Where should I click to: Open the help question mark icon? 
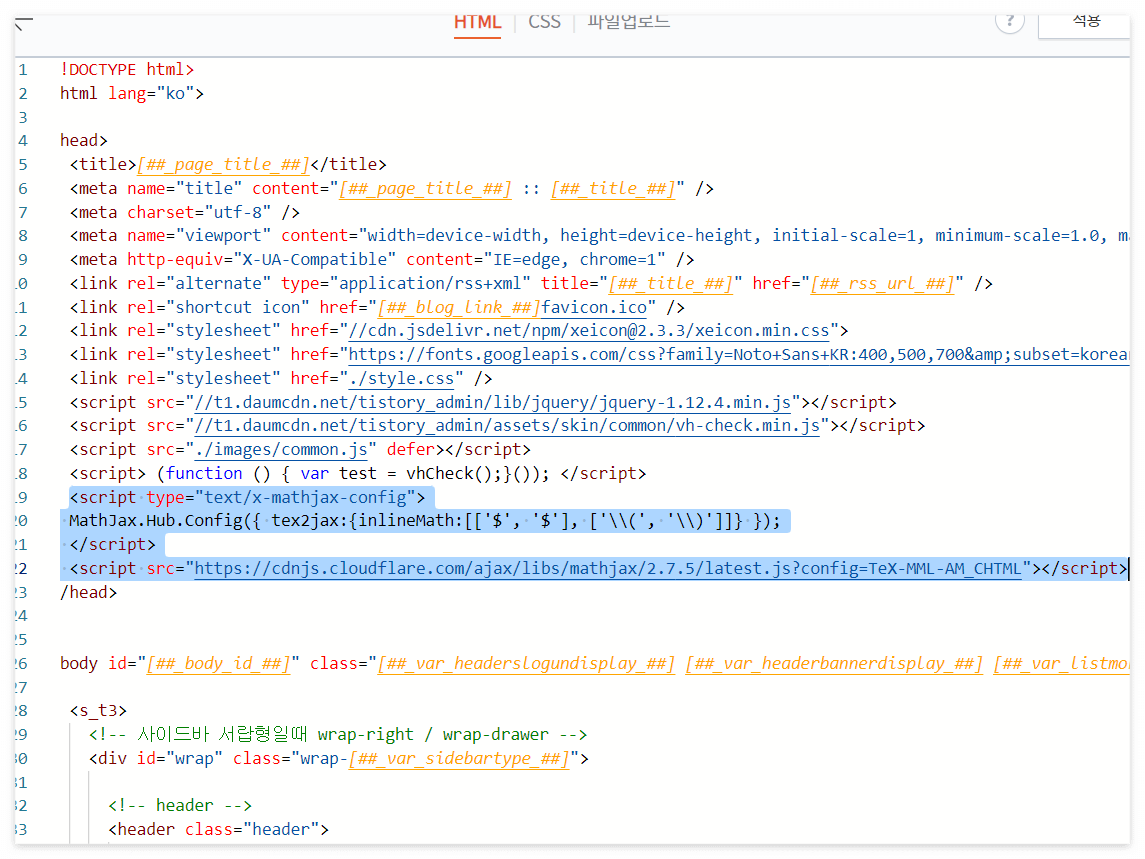[1010, 22]
